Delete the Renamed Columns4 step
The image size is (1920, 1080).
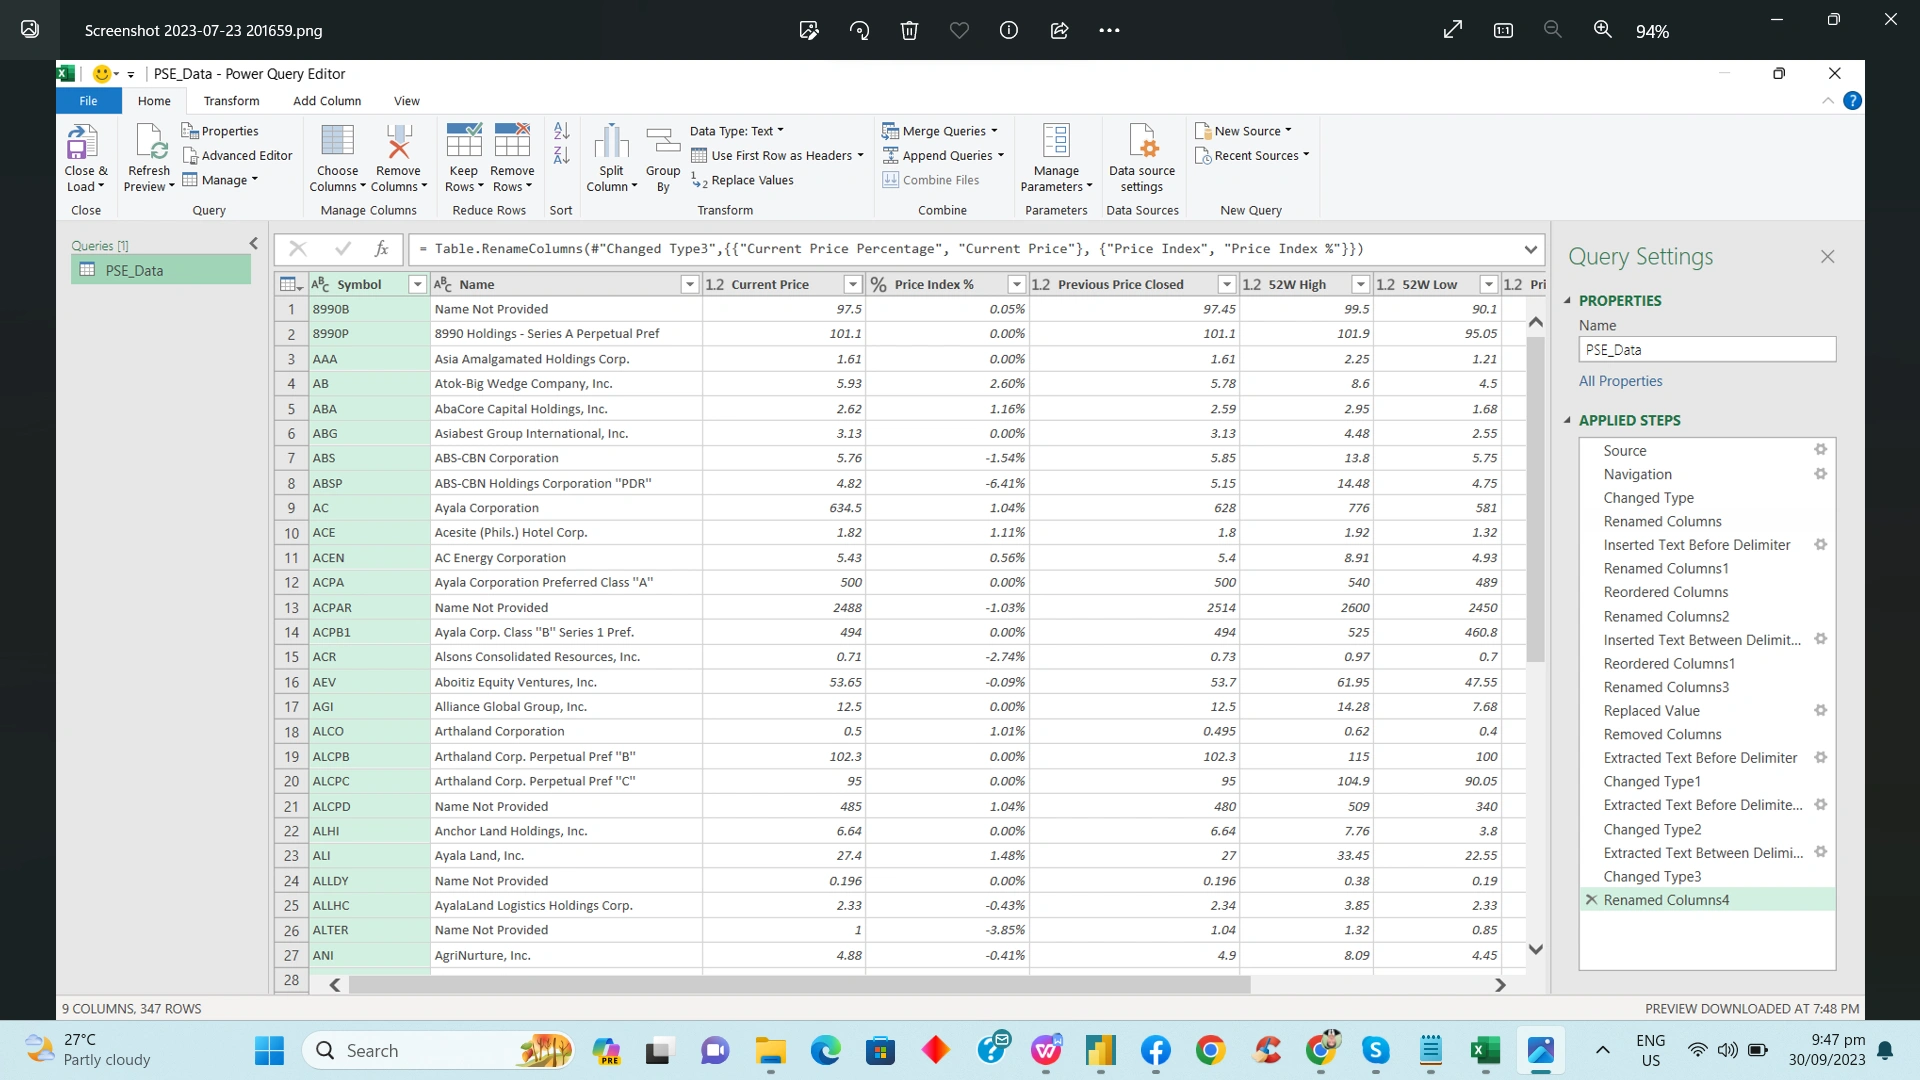click(1590, 899)
